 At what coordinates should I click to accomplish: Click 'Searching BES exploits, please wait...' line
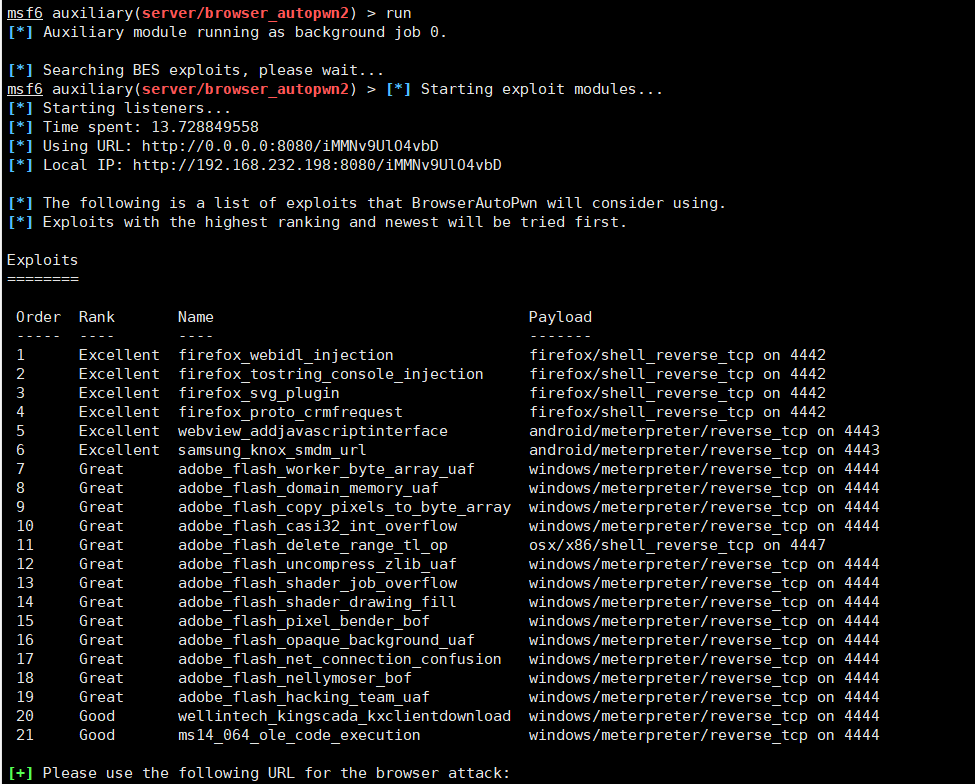click(x=213, y=70)
